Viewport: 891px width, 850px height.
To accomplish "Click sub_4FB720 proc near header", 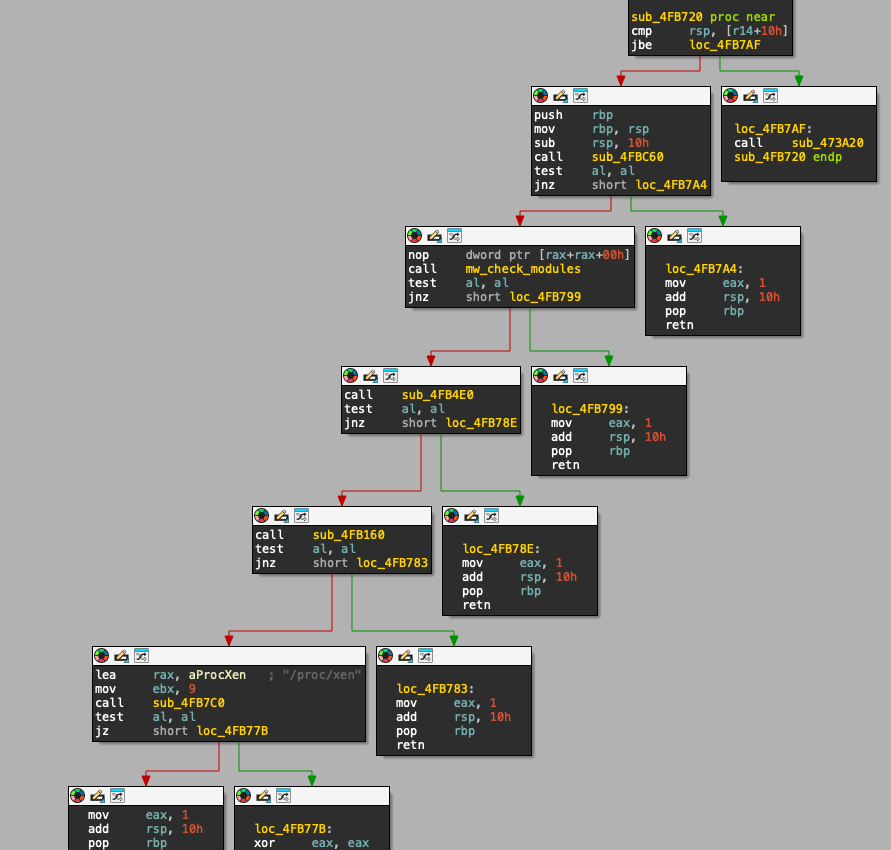I will point(703,17).
